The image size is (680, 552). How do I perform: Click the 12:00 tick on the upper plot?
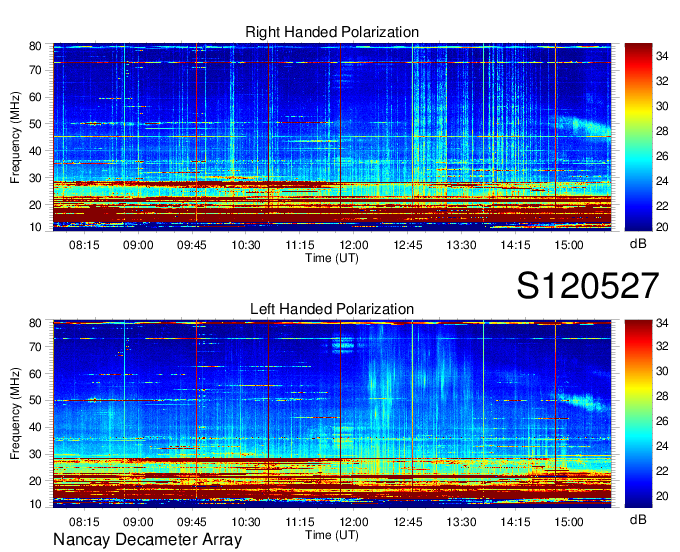pos(354,245)
